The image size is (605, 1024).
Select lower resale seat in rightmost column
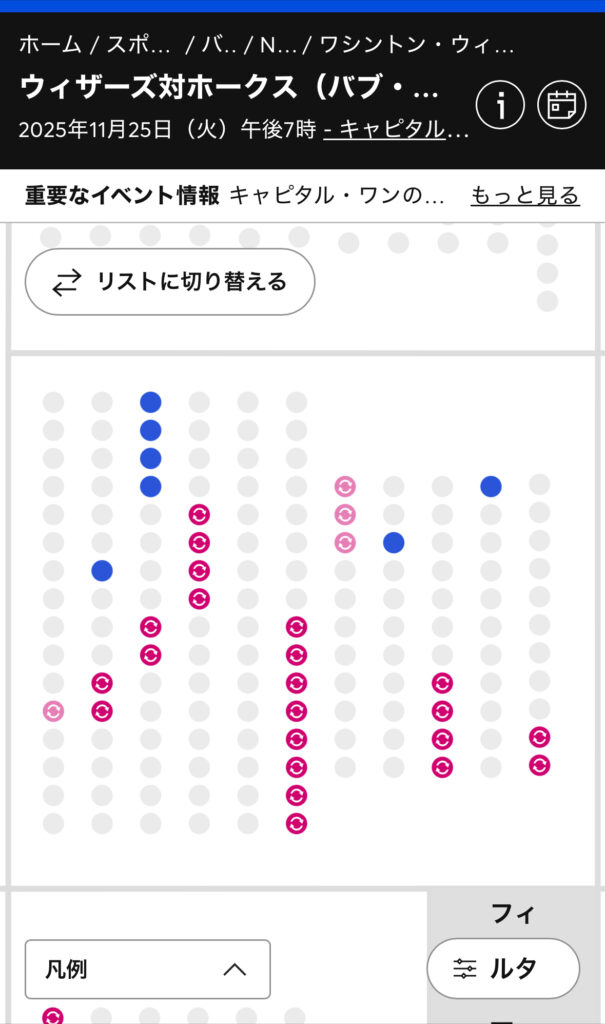point(540,765)
